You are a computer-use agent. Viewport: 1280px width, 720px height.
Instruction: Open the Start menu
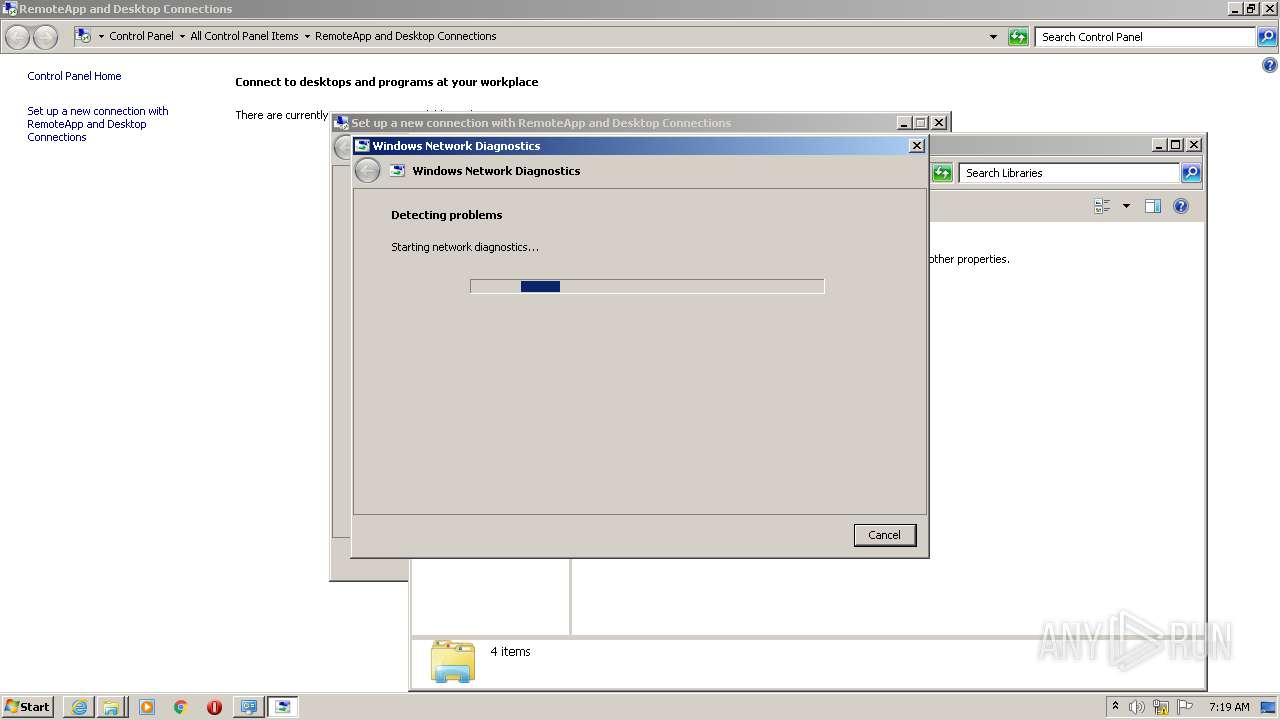click(27, 706)
